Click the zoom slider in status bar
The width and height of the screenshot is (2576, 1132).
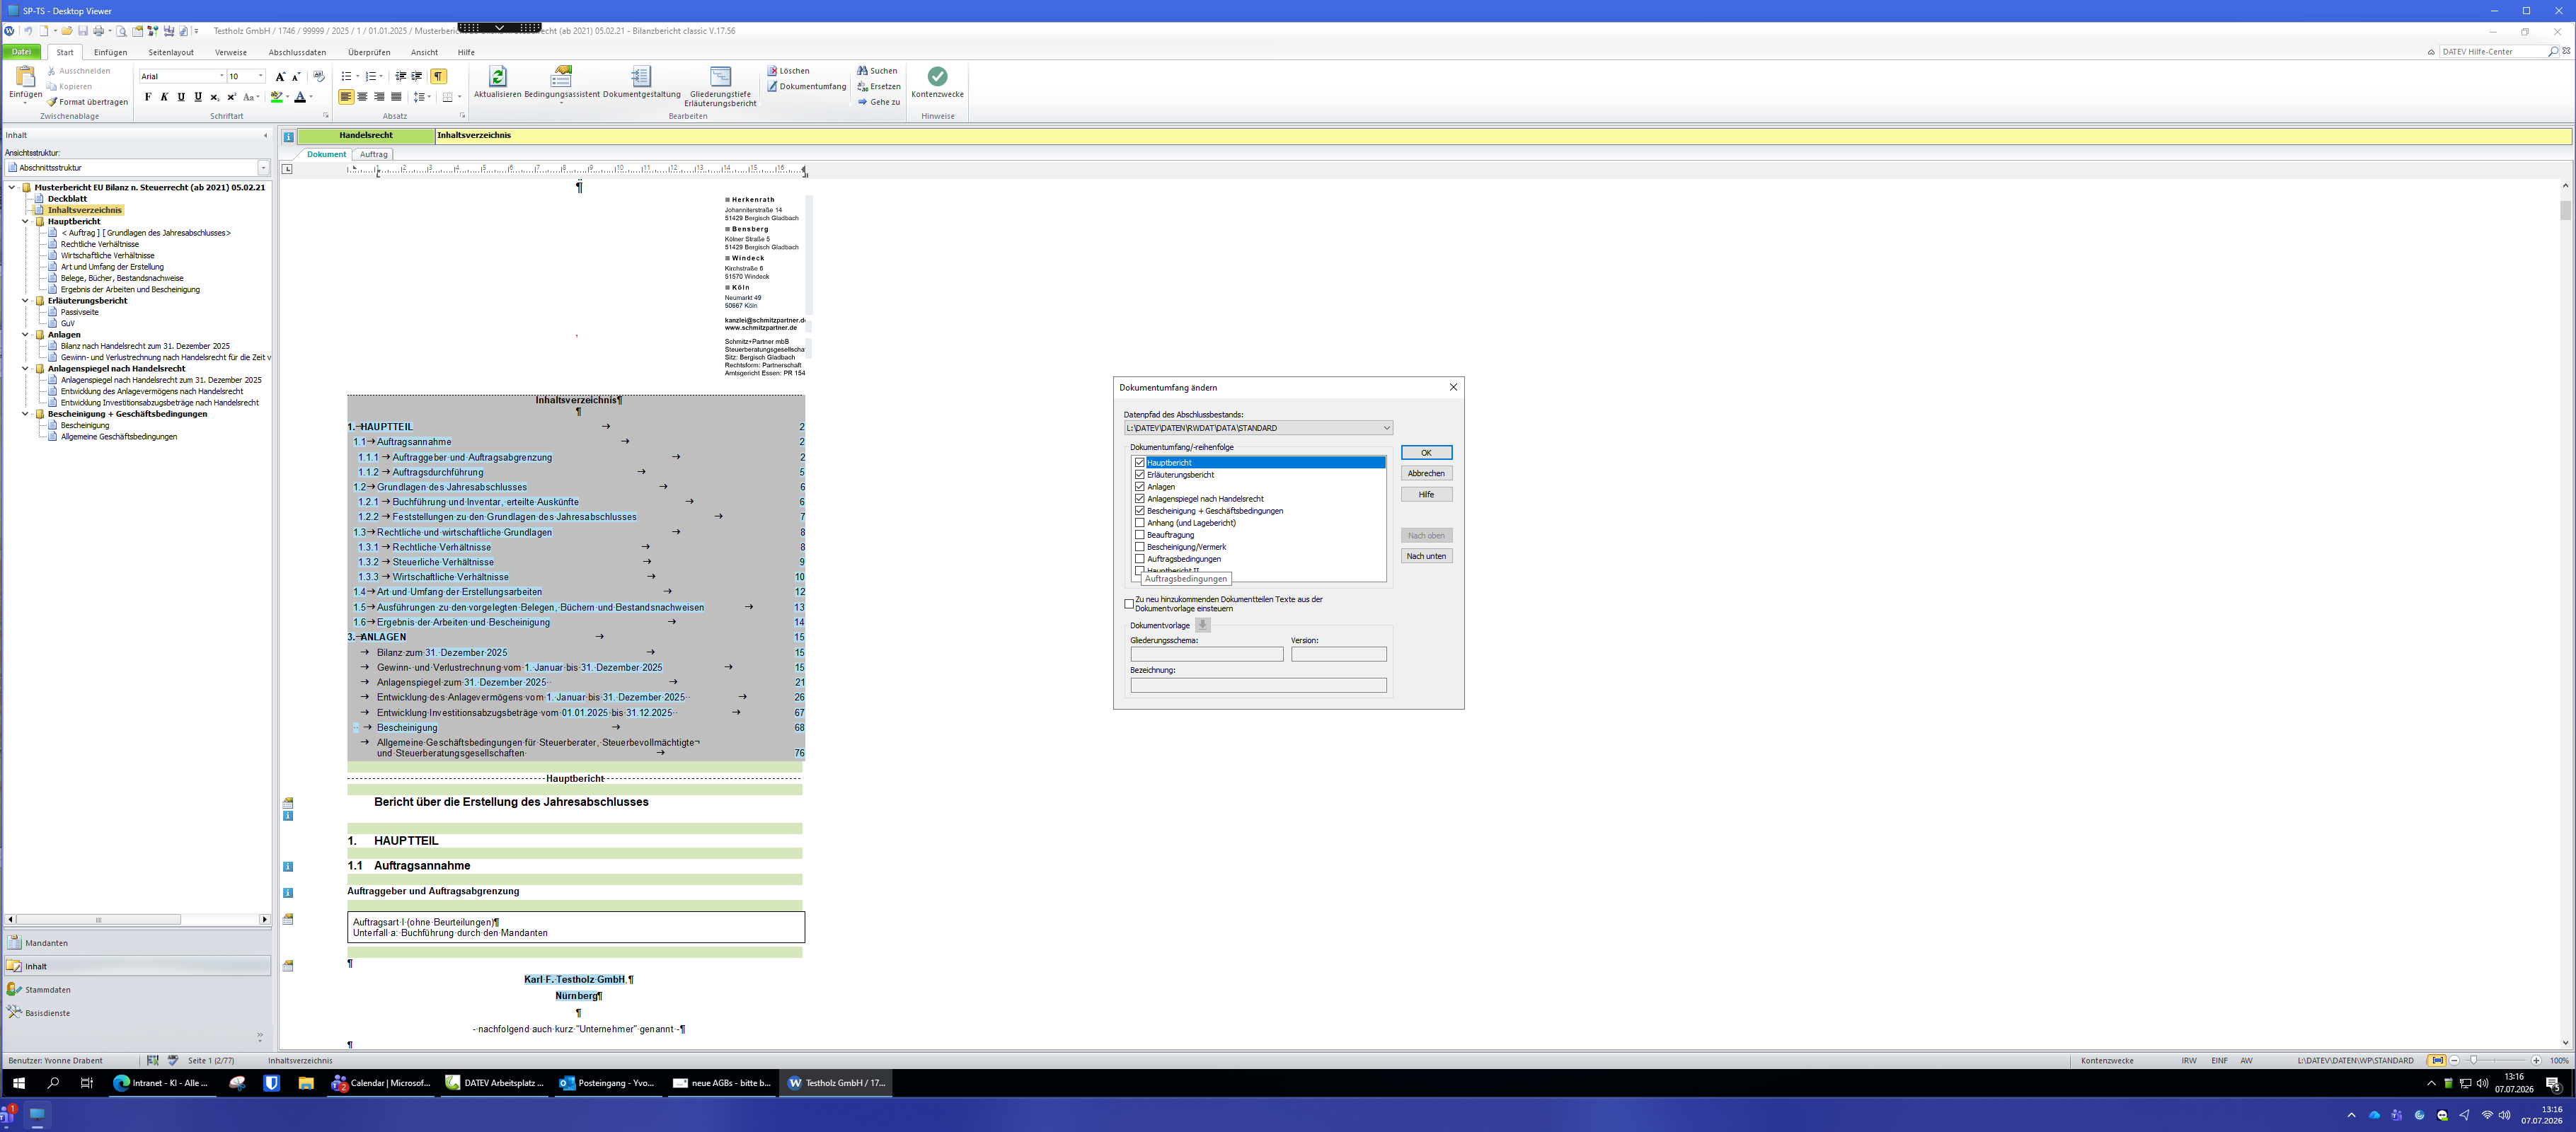coord(2494,1060)
